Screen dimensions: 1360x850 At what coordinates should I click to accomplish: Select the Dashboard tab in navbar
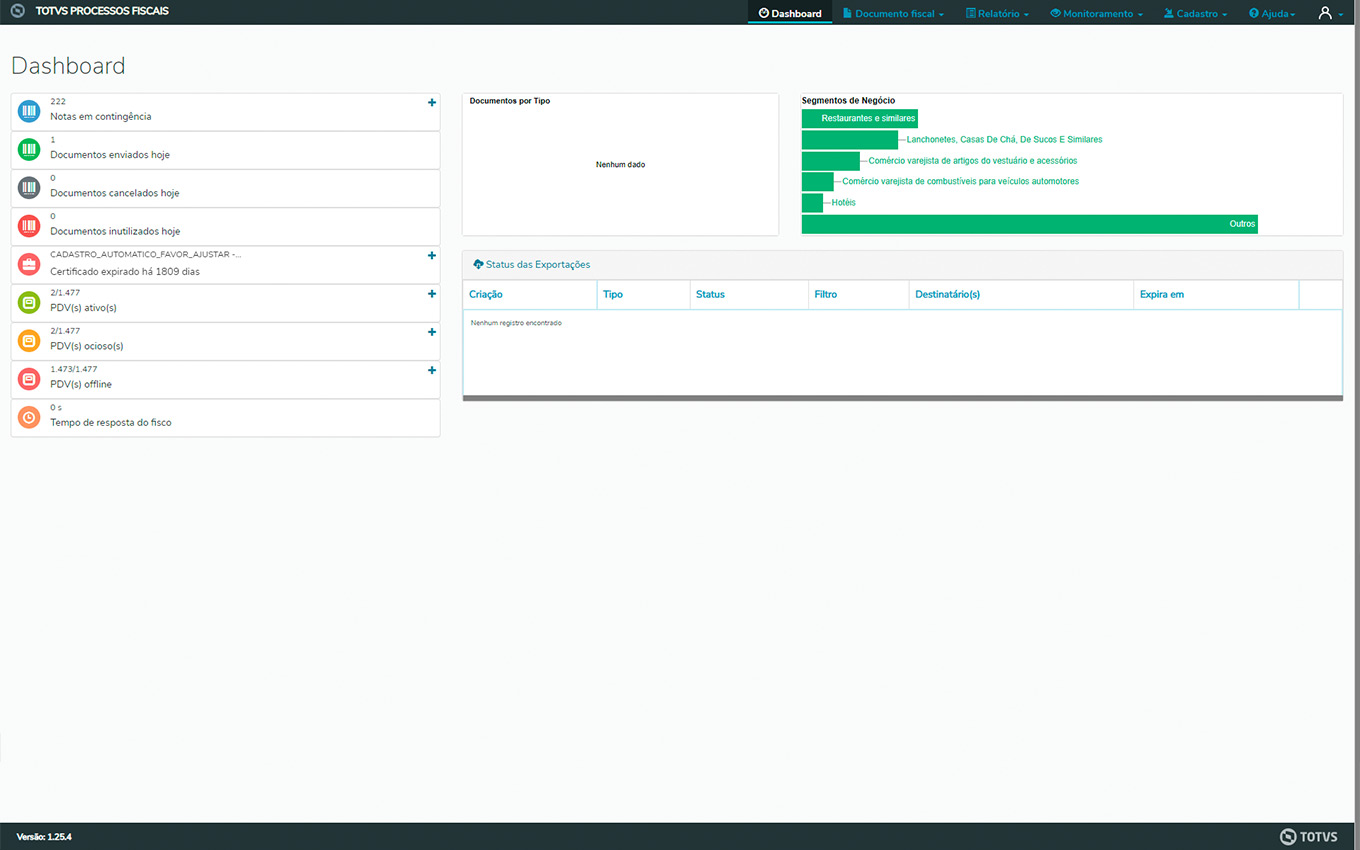(x=790, y=14)
